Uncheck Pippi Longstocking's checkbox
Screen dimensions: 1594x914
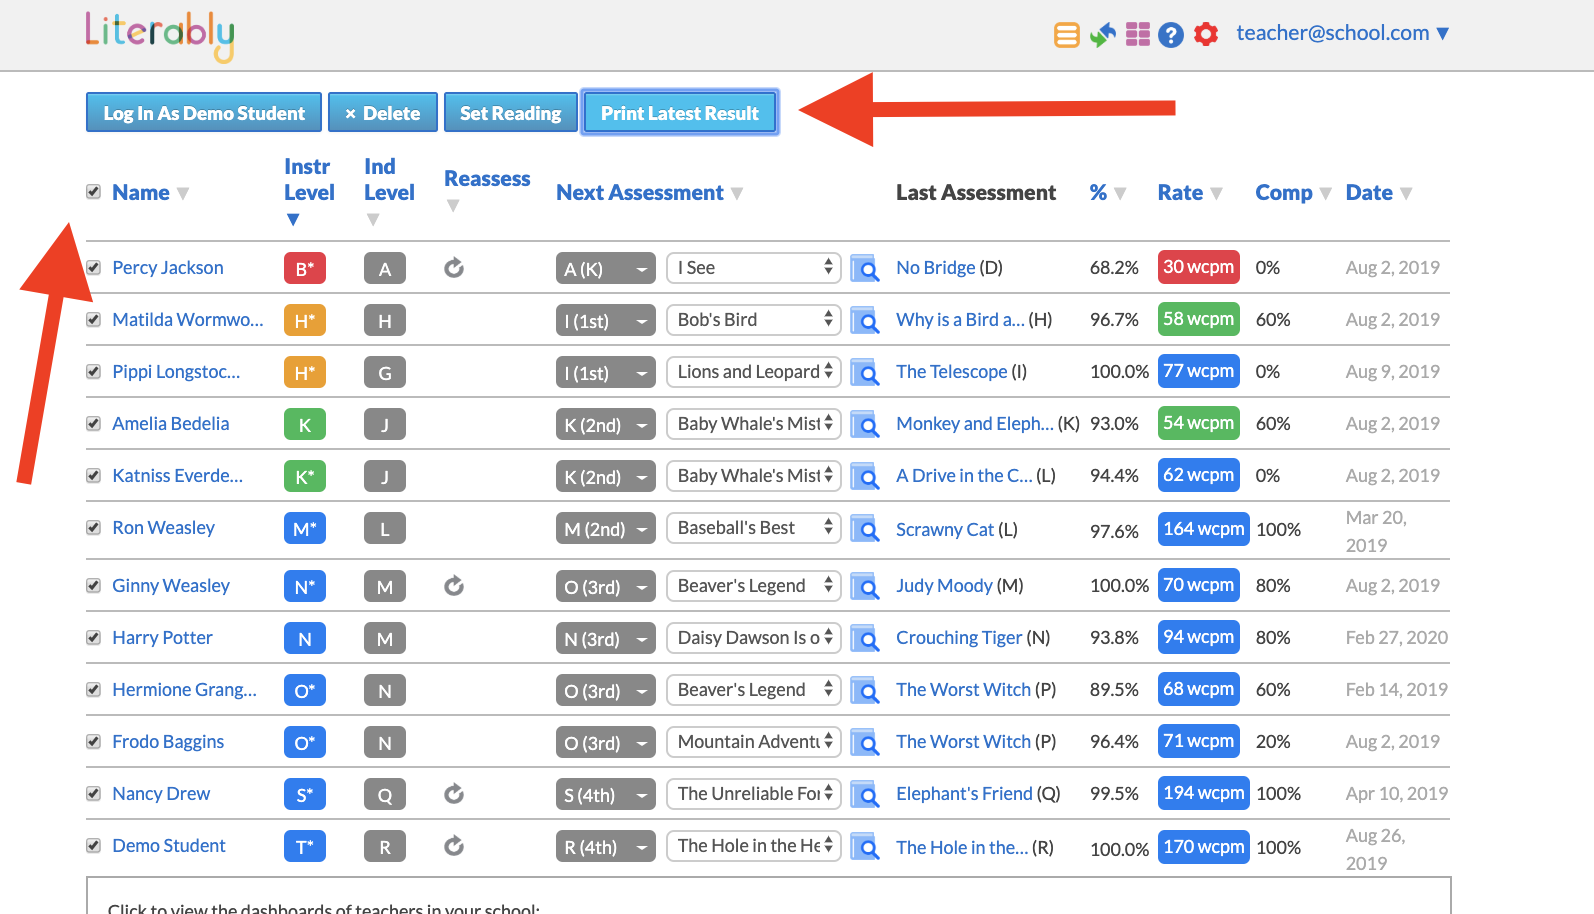[93, 371]
